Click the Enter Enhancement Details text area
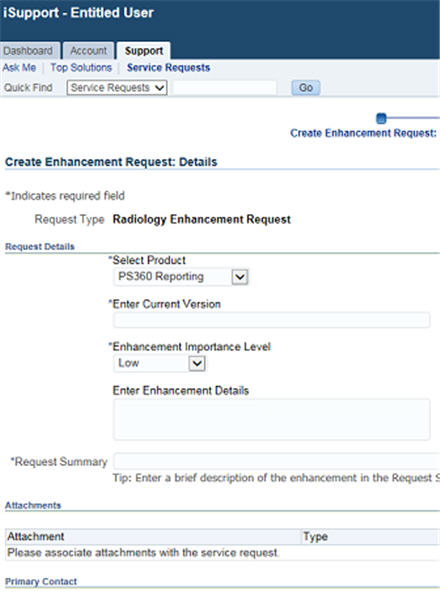Viewport: 440px width, 594px height. click(x=272, y=419)
